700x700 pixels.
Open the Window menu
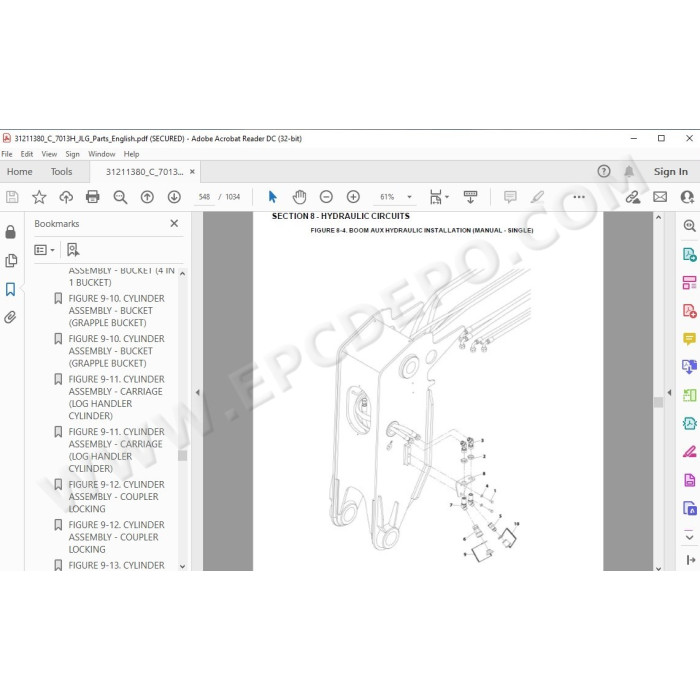pyautogui.click(x=102, y=154)
